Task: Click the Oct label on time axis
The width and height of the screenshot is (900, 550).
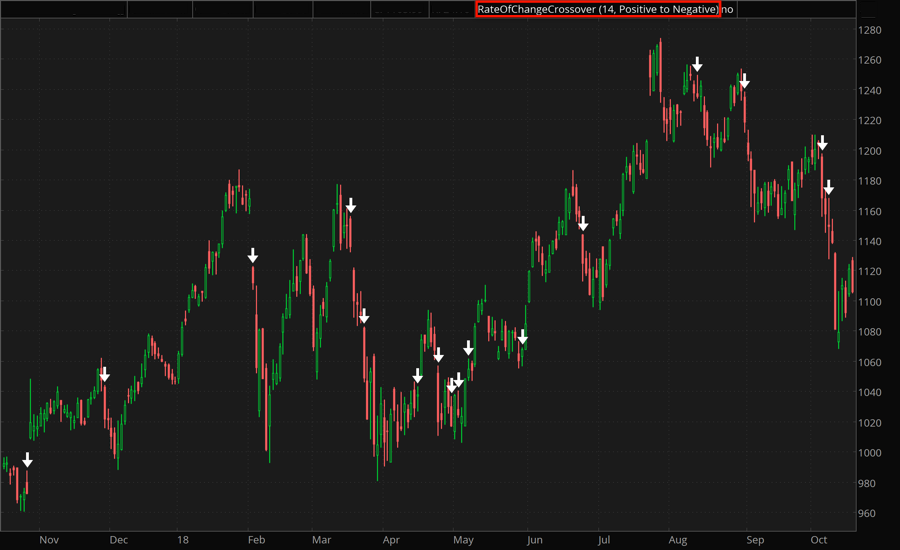Action: (820, 540)
